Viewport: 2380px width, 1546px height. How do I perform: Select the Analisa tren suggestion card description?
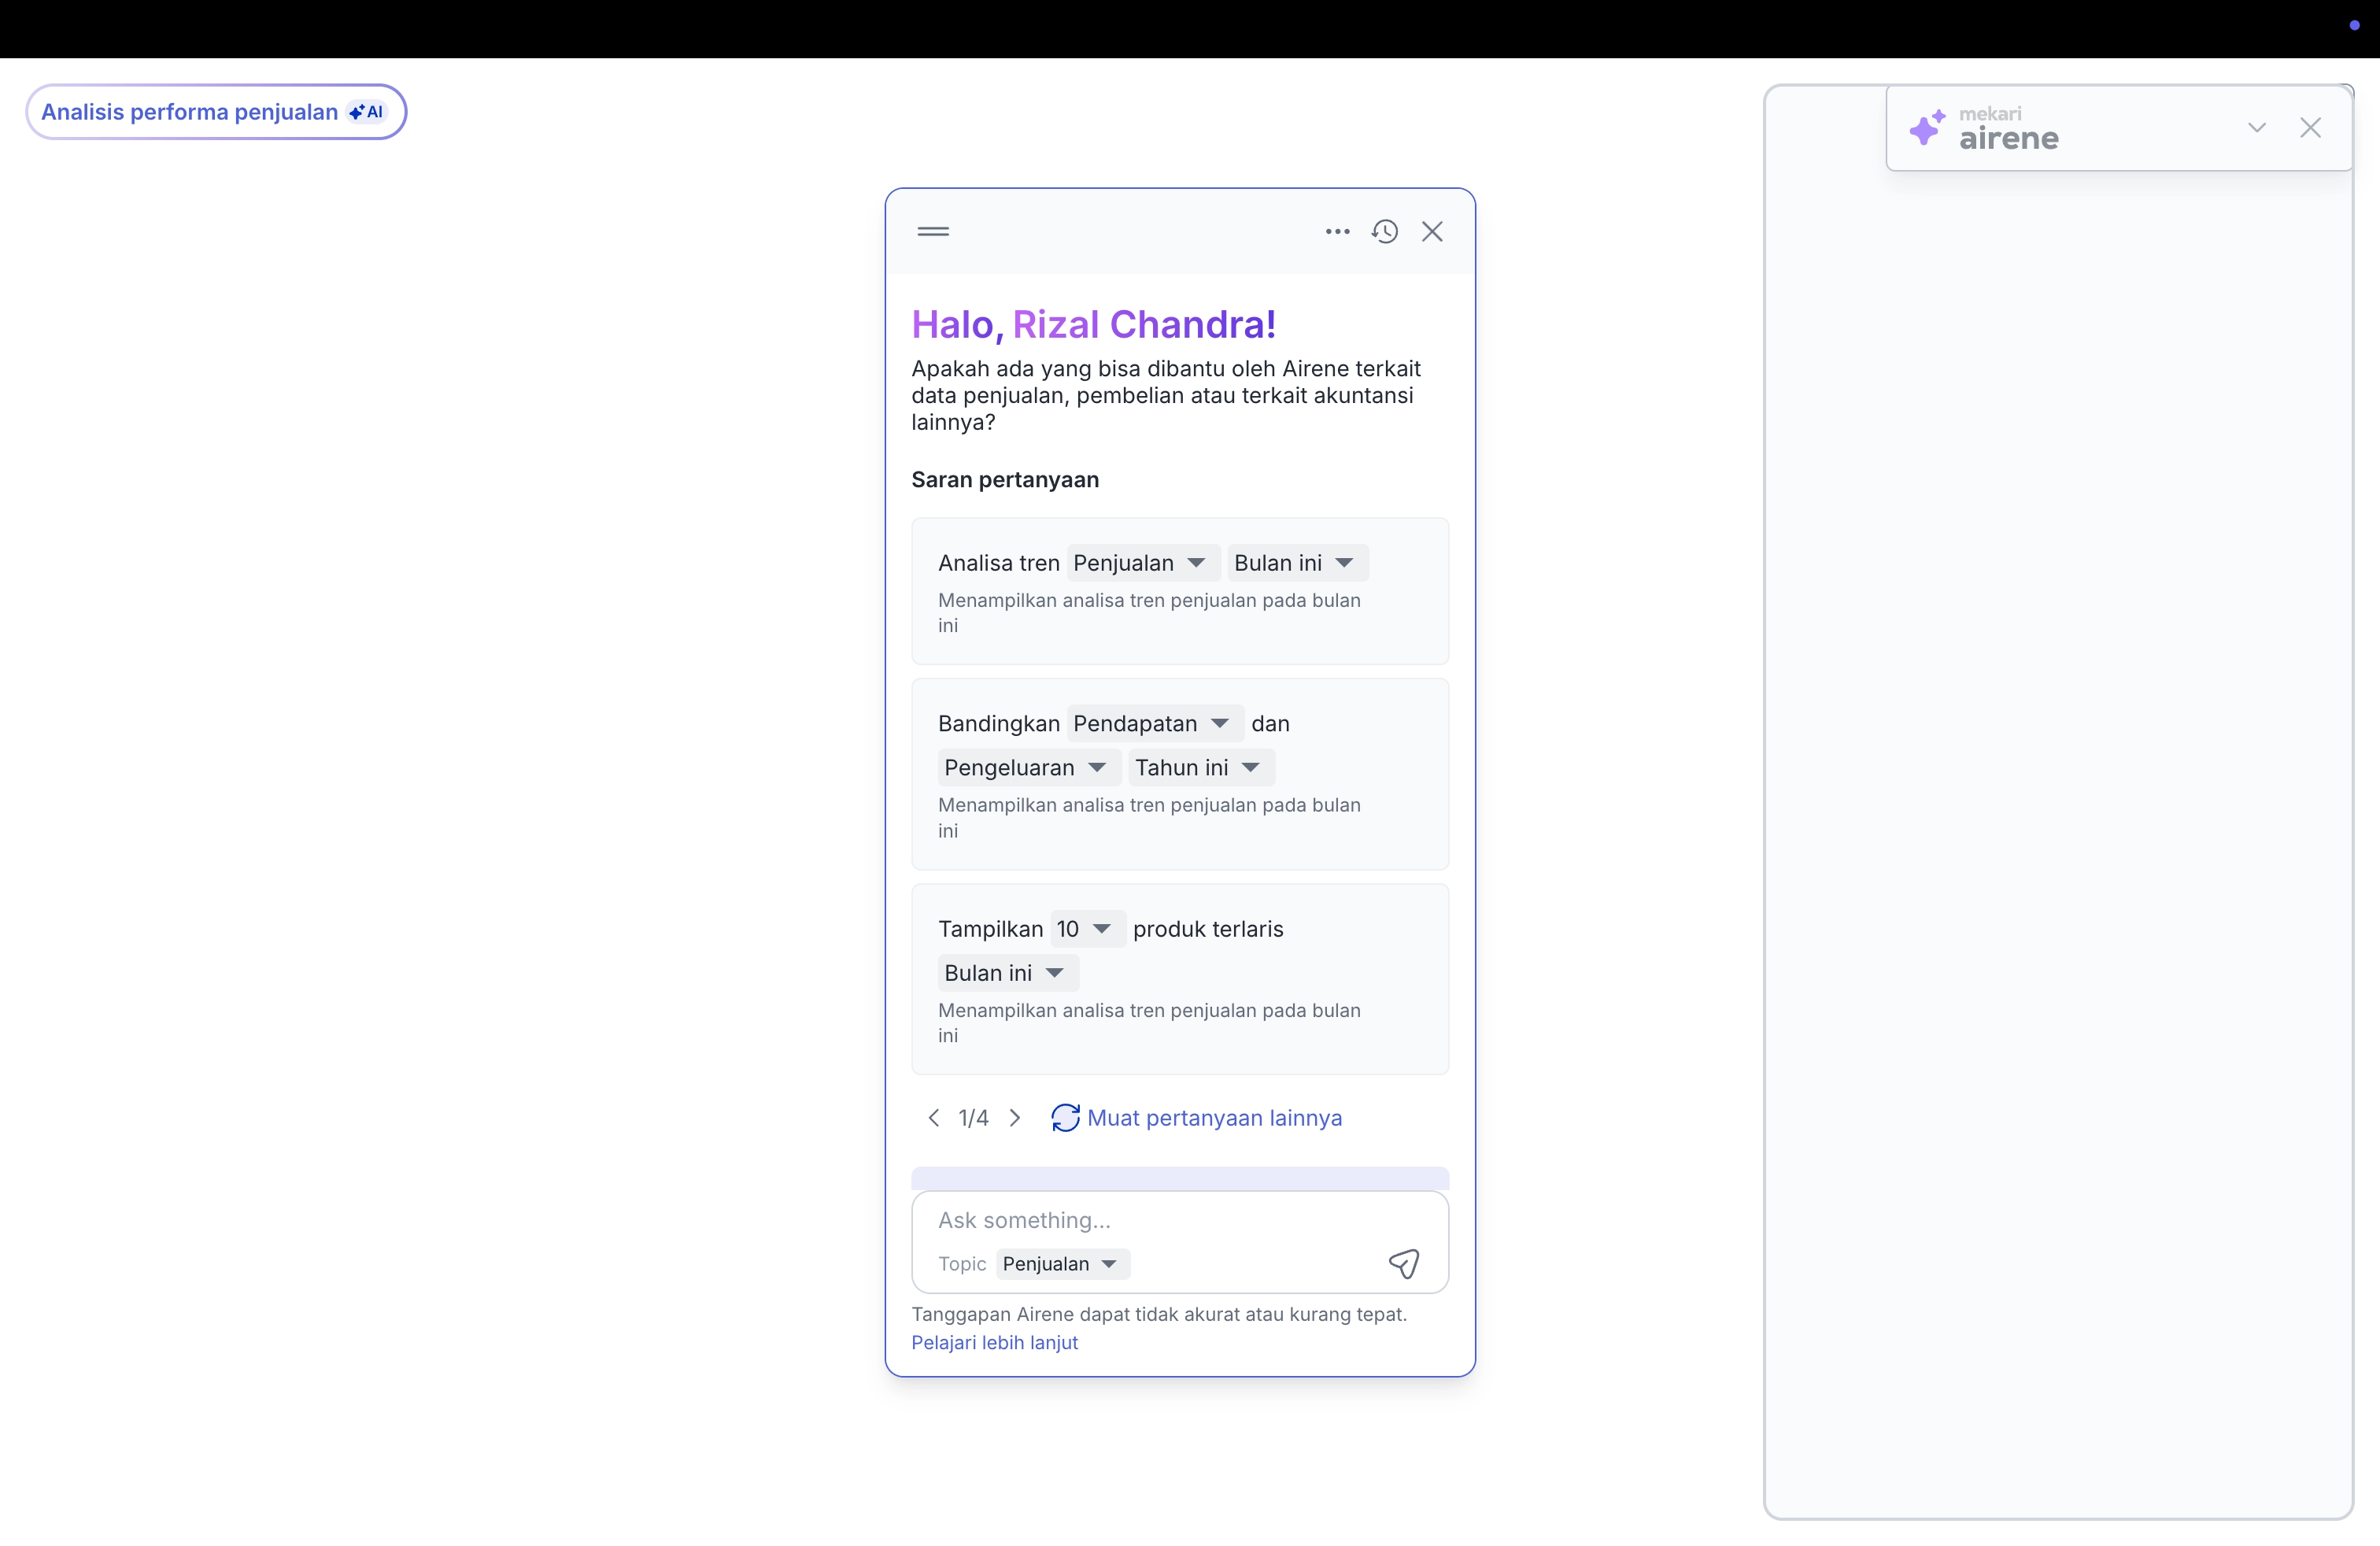click(x=1149, y=613)
